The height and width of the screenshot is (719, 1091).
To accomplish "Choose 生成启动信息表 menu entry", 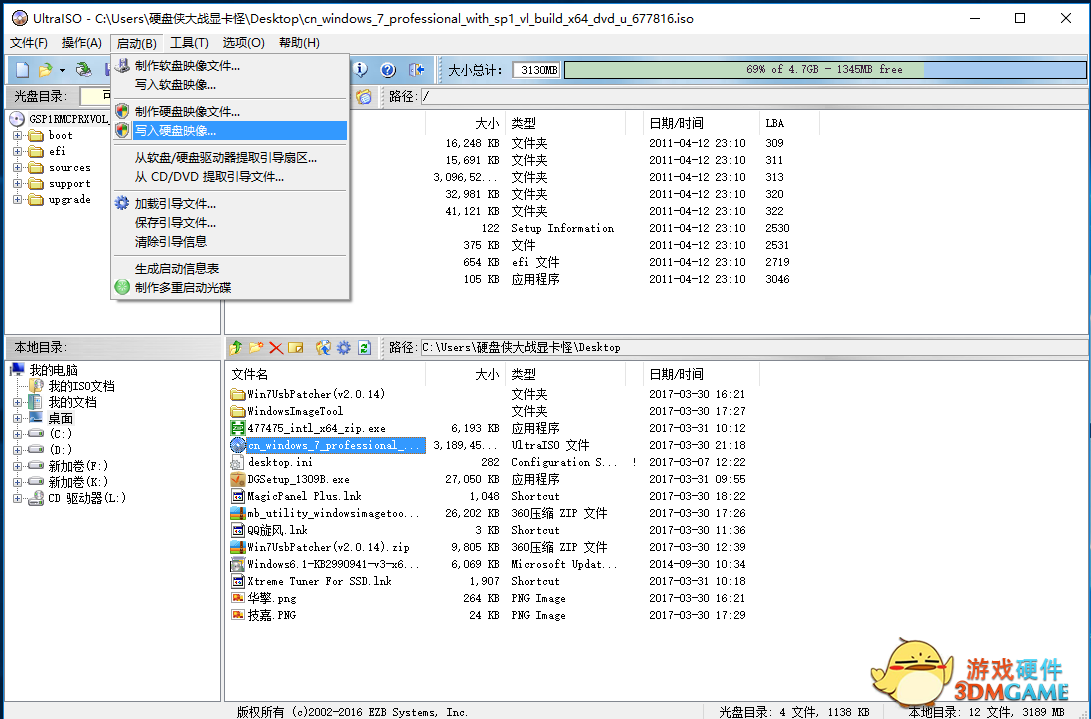I will [x=230, y=268].
